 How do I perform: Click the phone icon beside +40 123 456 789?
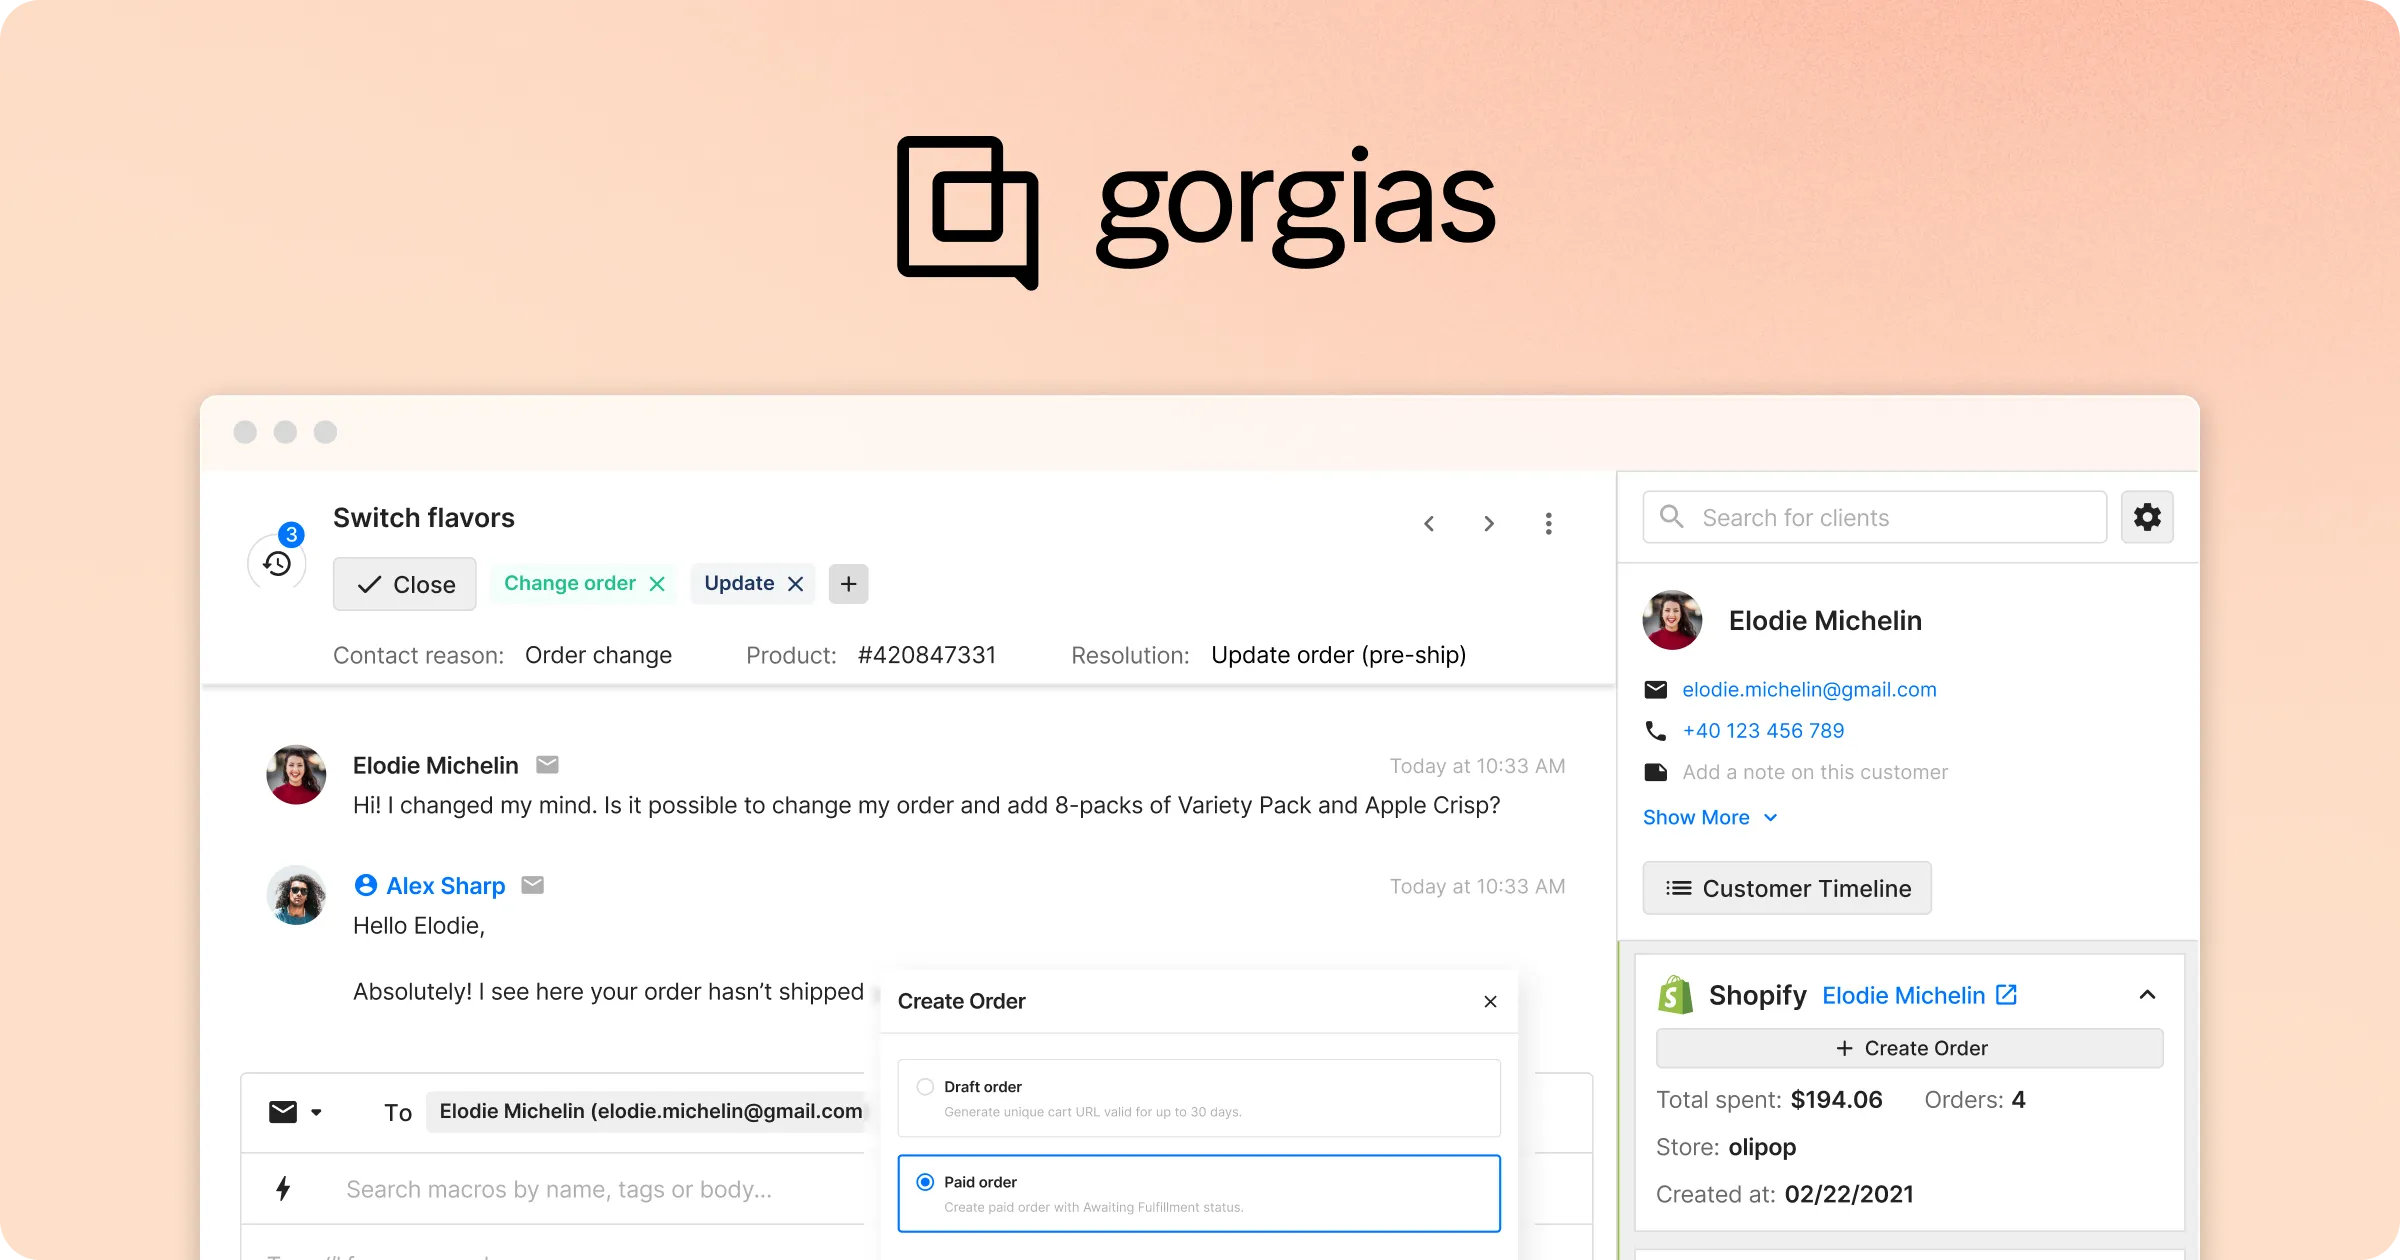[1656, 730]
